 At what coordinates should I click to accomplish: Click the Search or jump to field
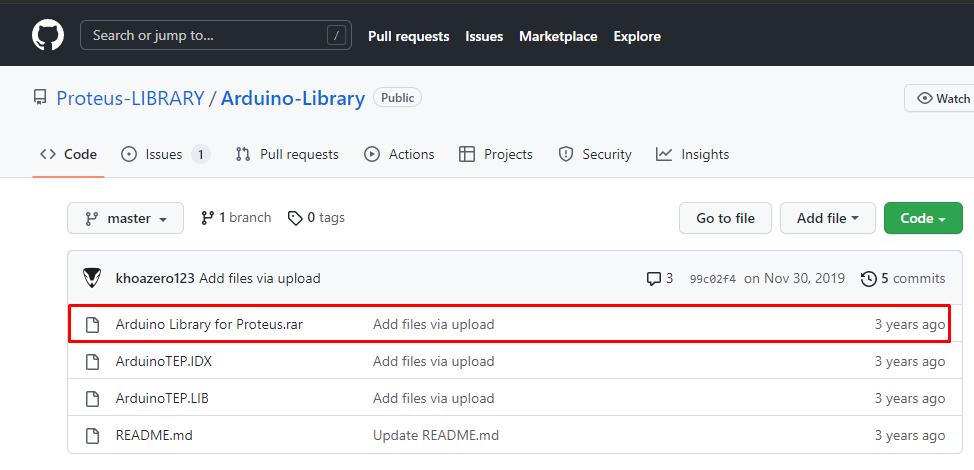click(216, 35)
